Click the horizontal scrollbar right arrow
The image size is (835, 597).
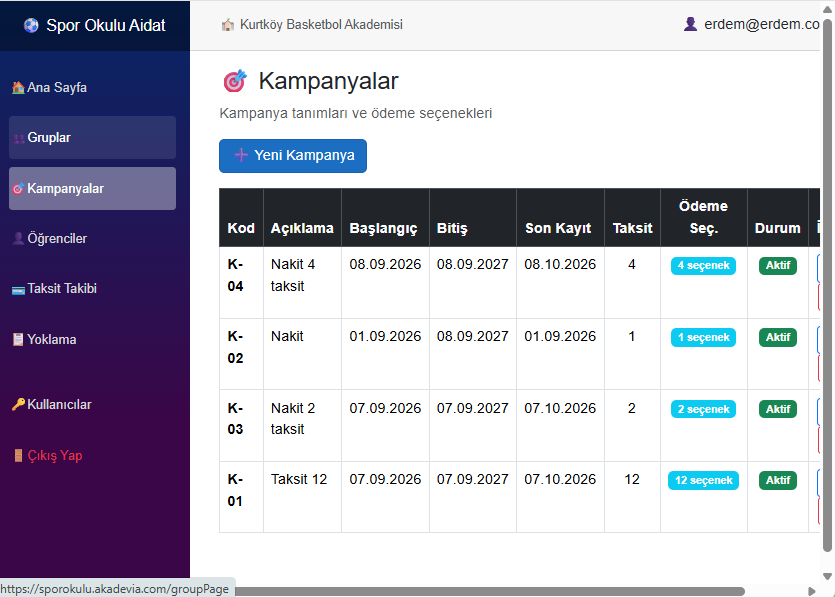812,591
